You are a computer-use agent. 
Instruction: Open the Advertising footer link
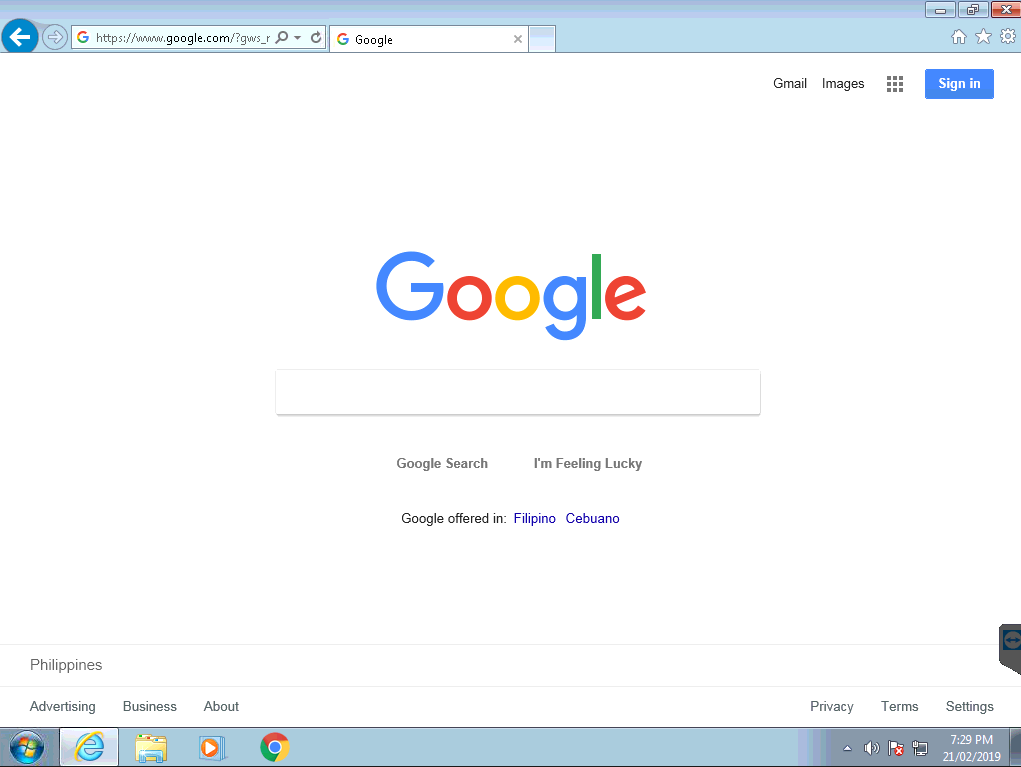tap(63, 706)
